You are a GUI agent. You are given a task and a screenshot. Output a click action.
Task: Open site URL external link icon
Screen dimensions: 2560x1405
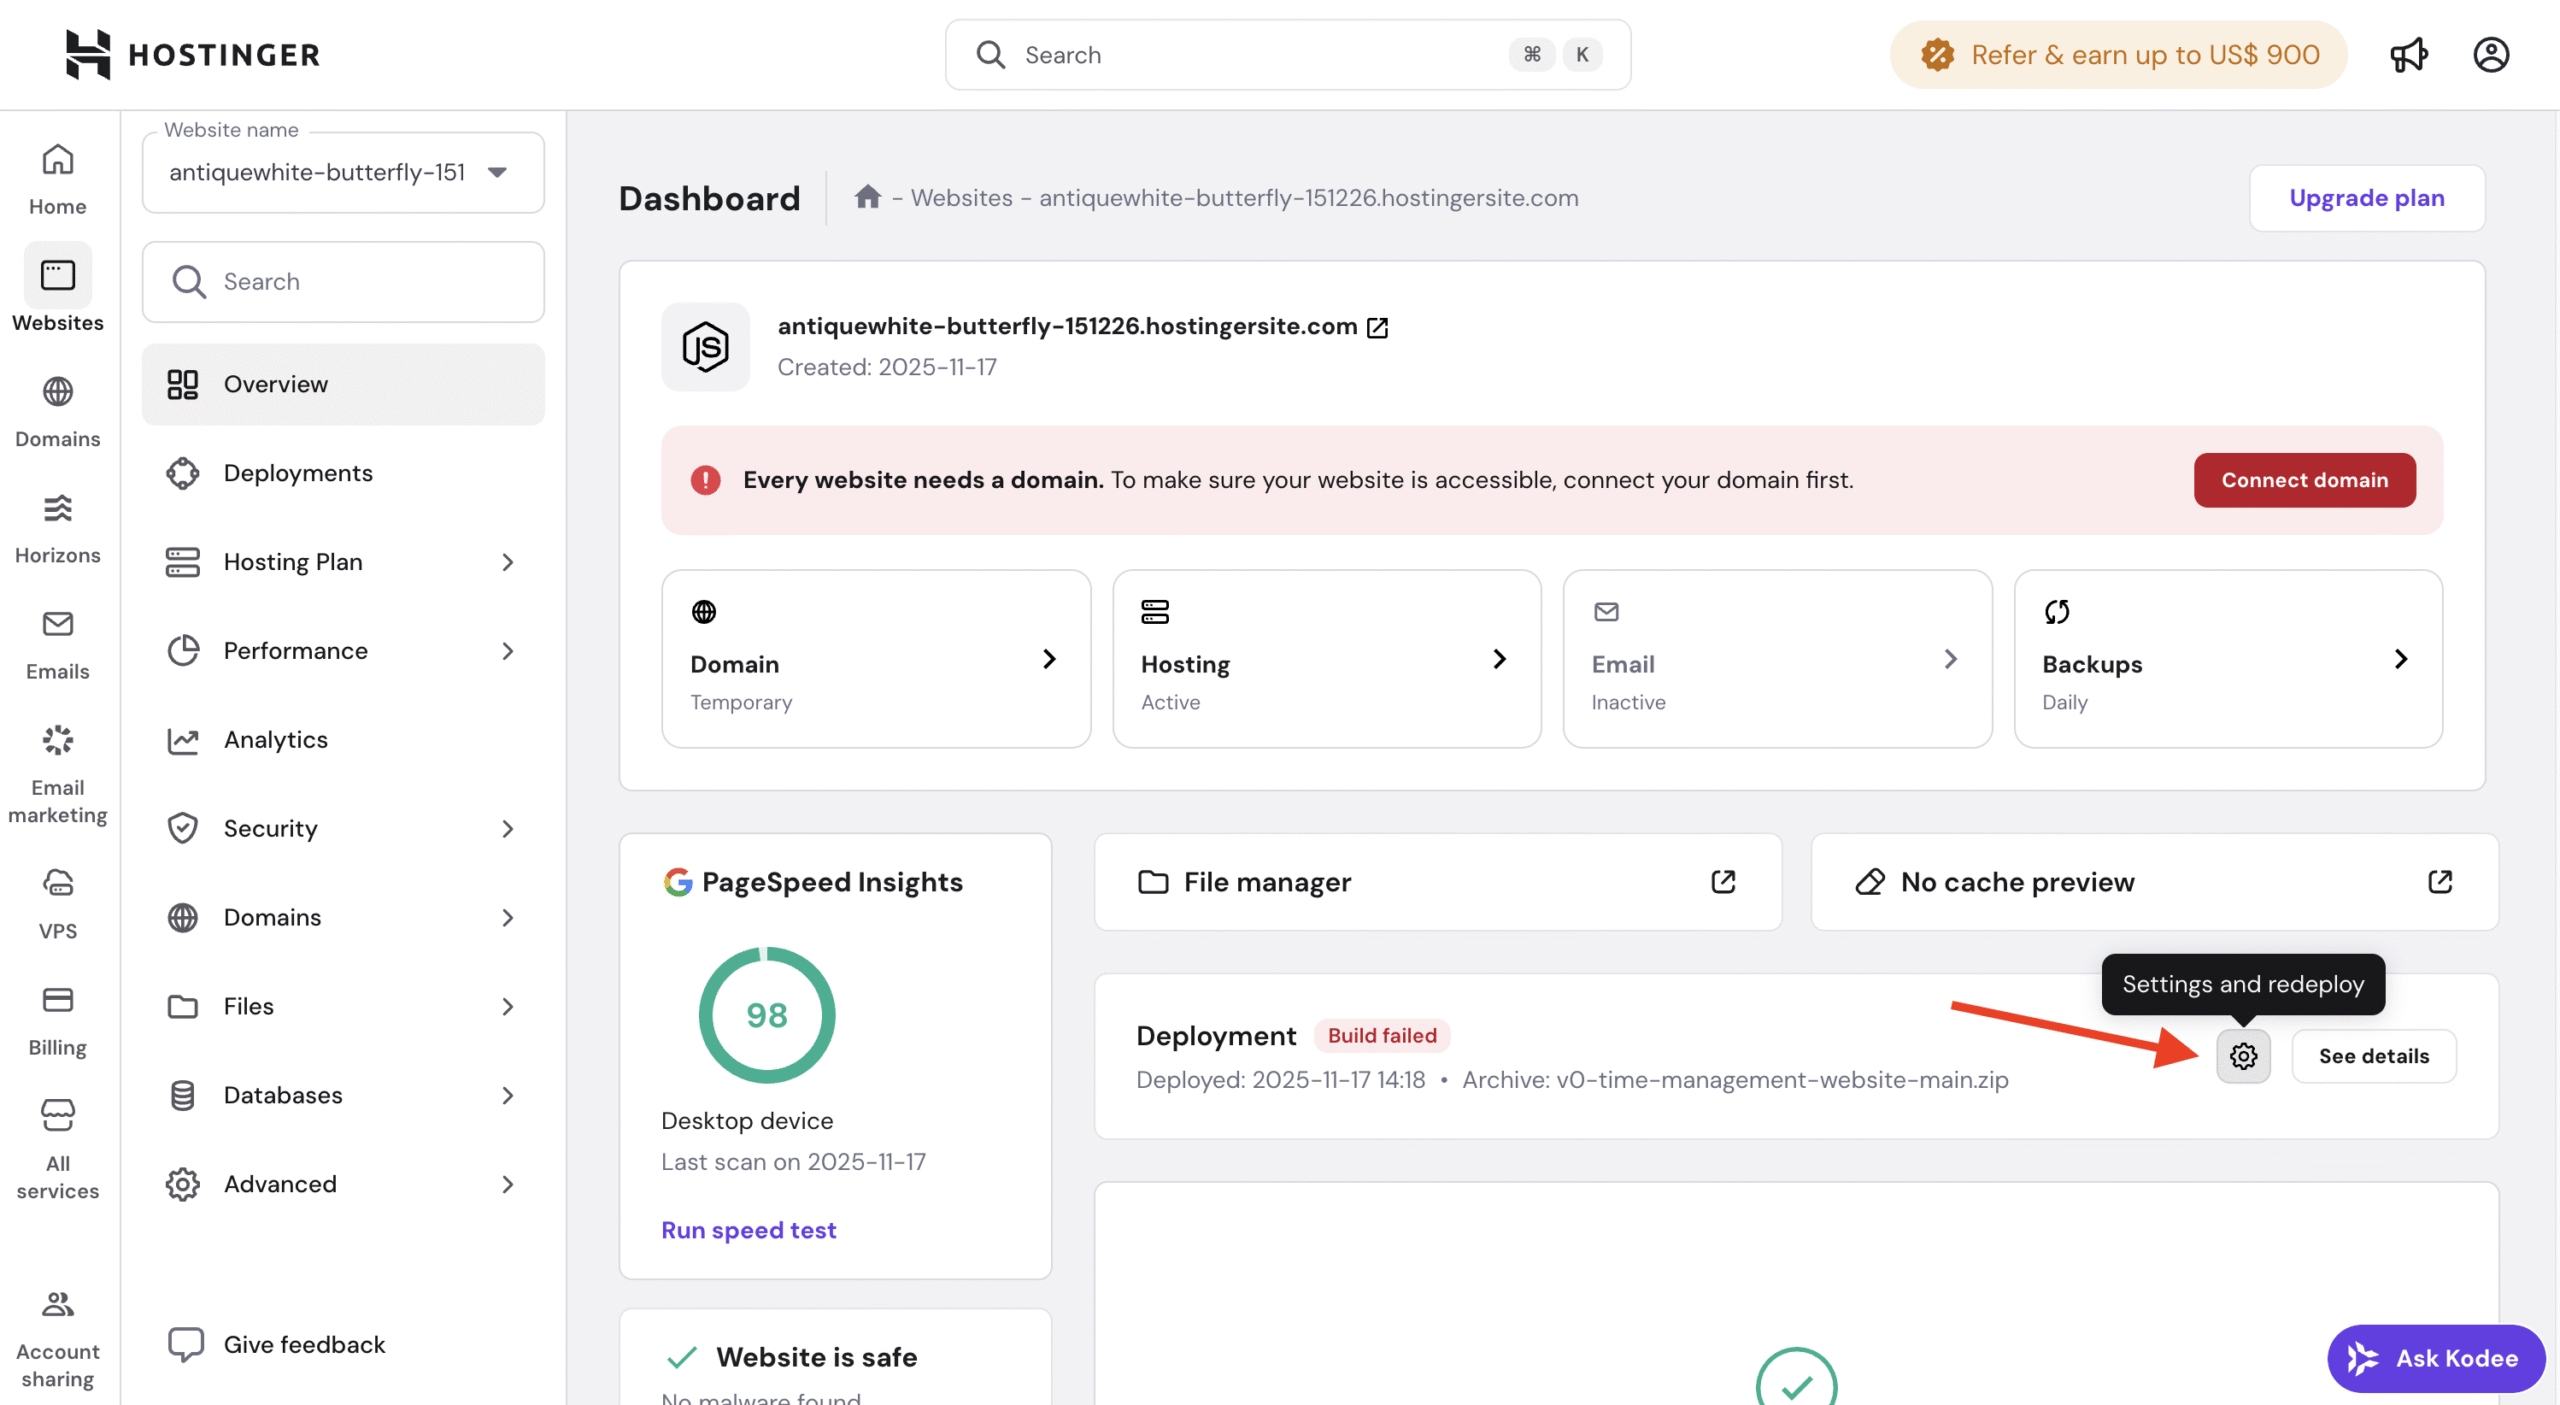(x=1377, y=327)
